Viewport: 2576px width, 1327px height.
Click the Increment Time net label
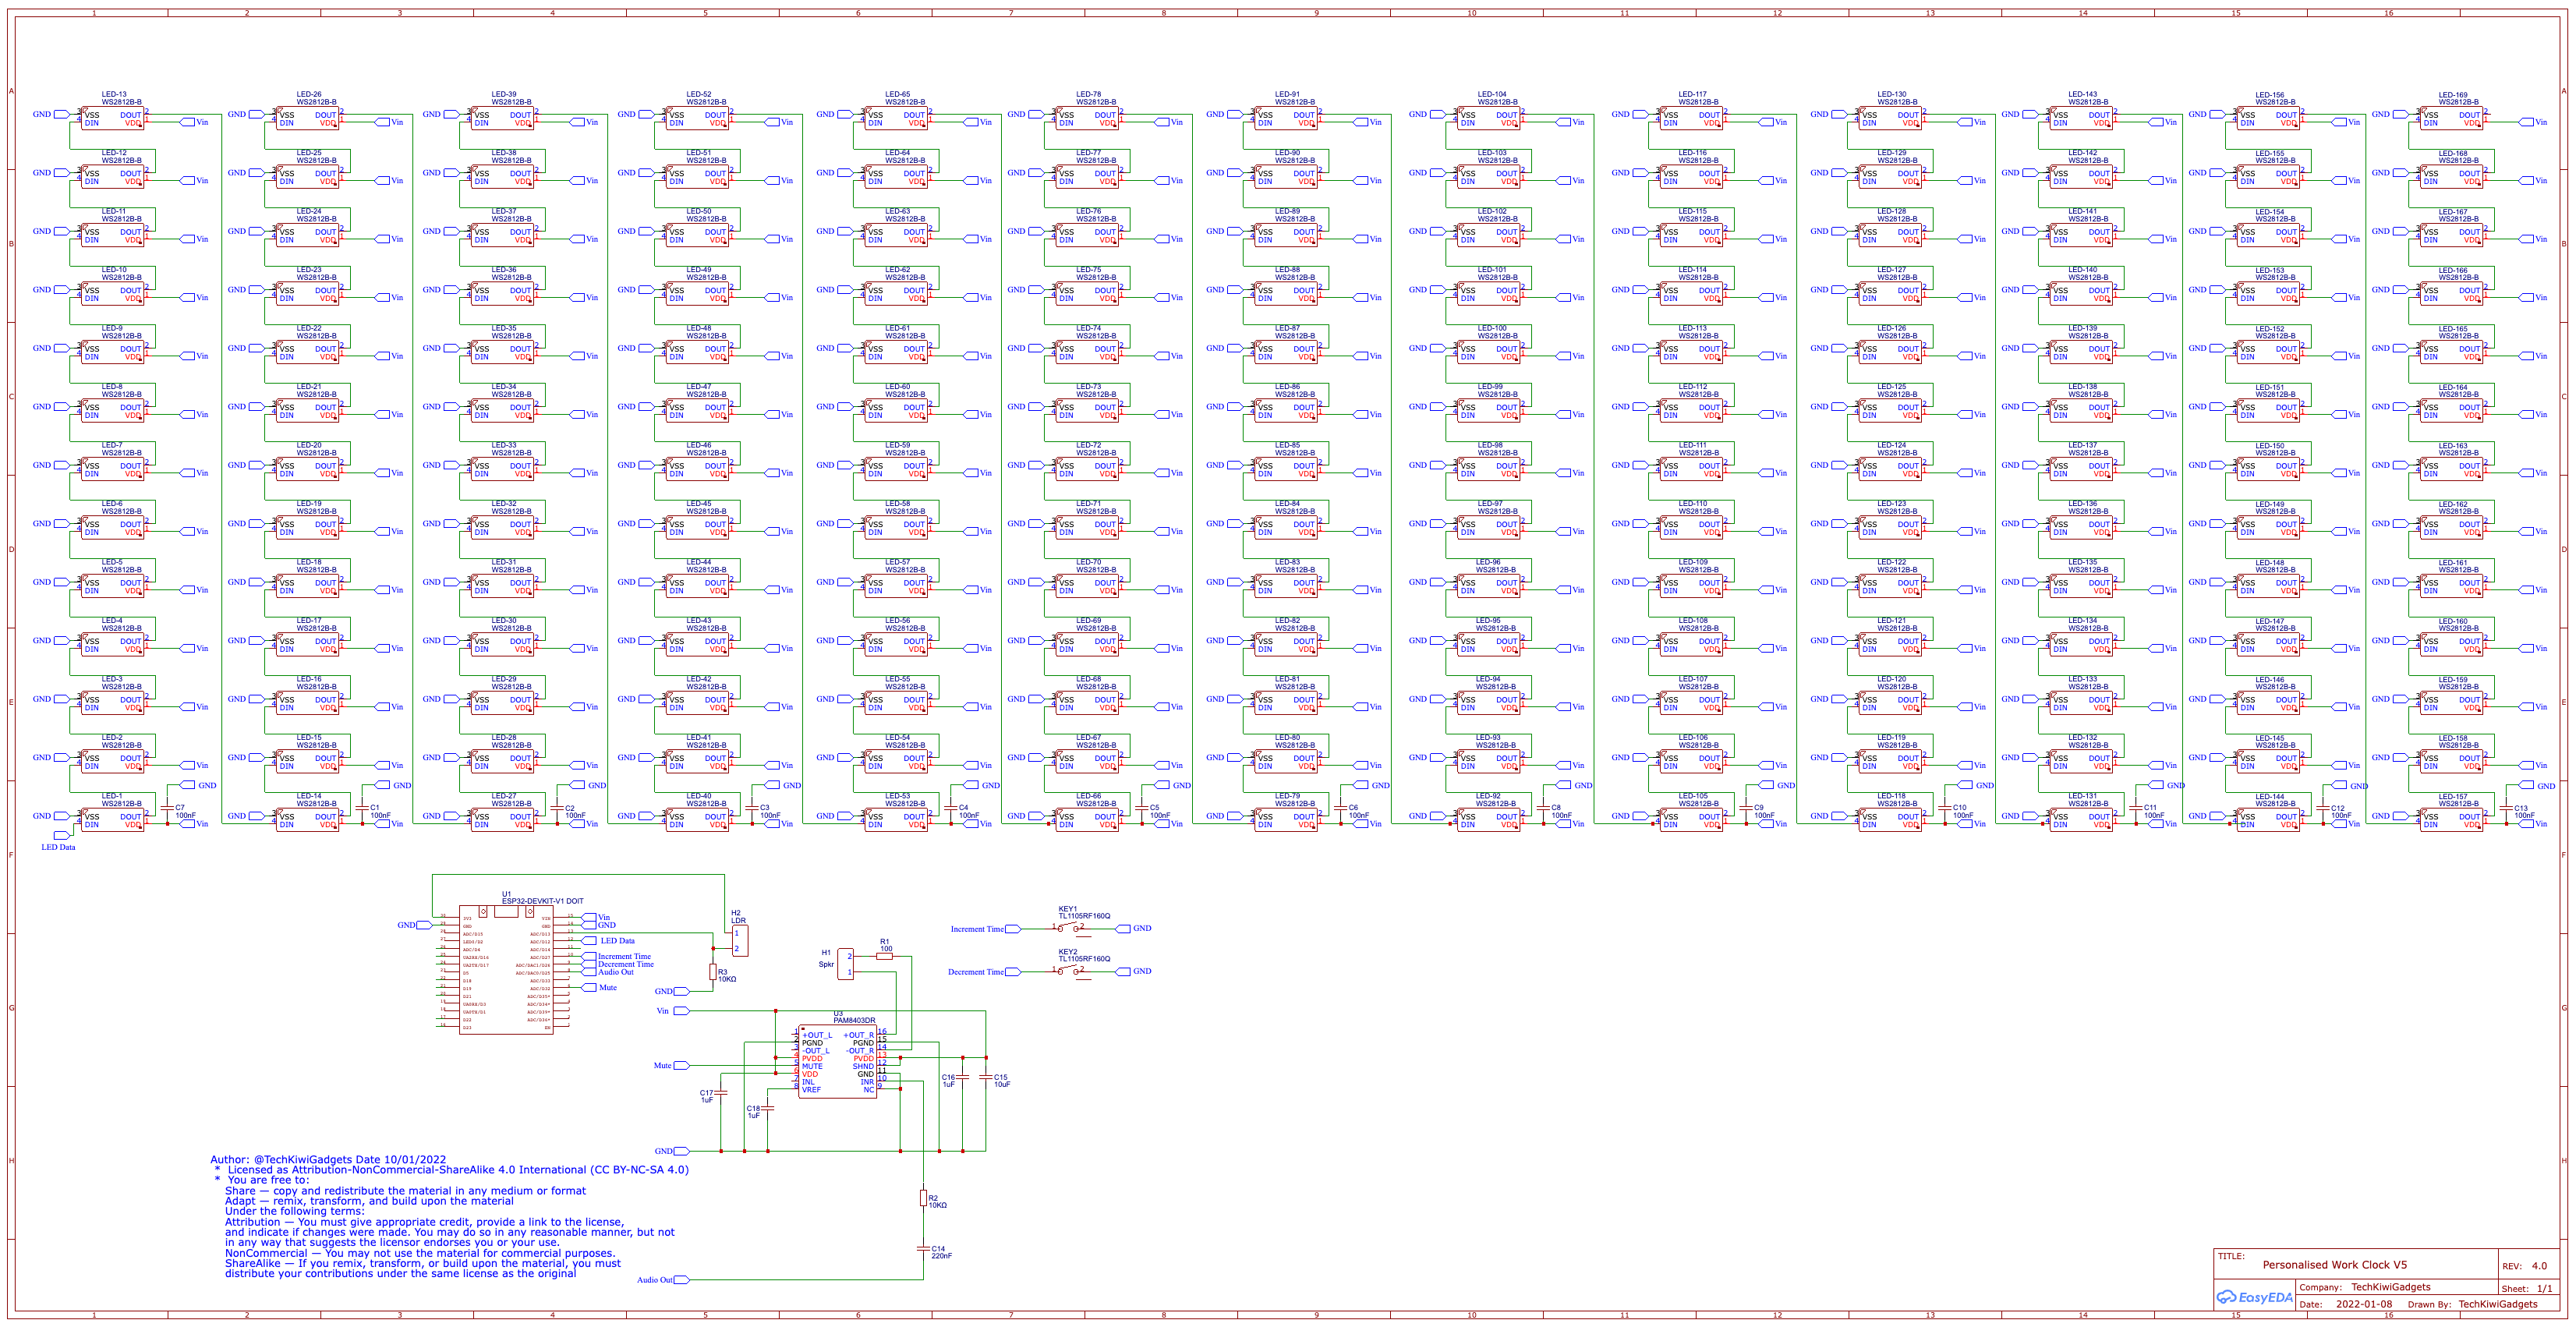tap(978, 928)
